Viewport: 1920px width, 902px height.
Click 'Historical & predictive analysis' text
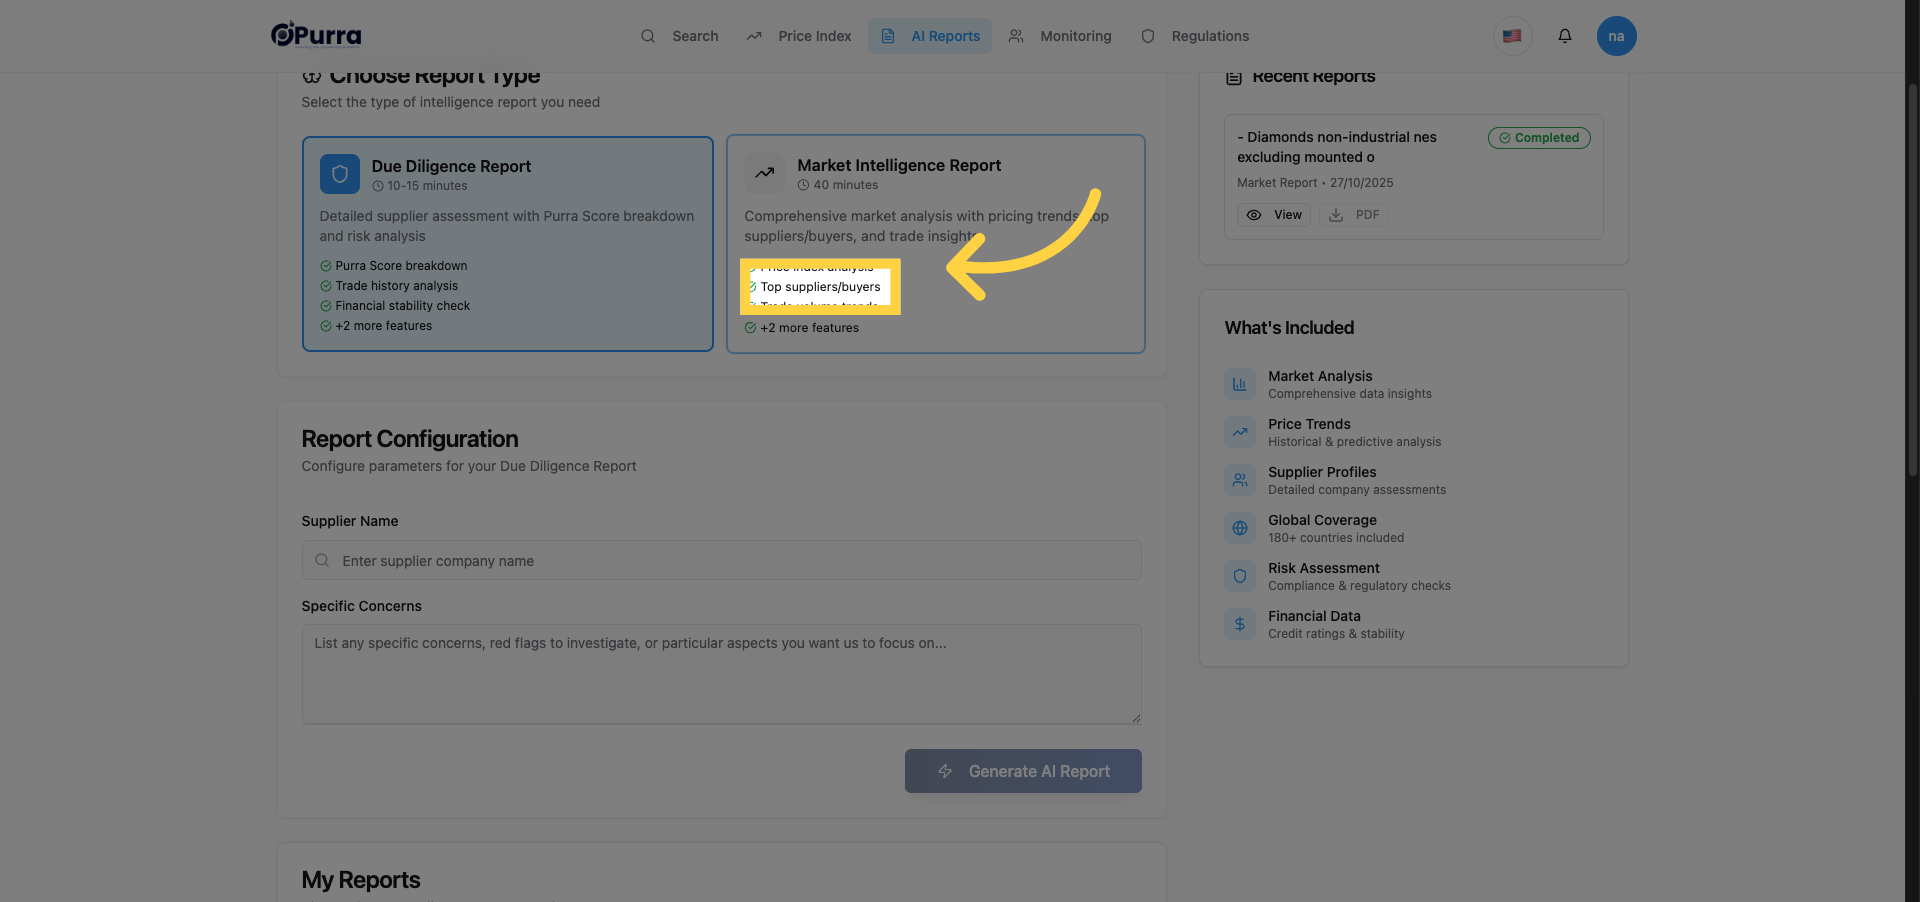pos(1355,442)
